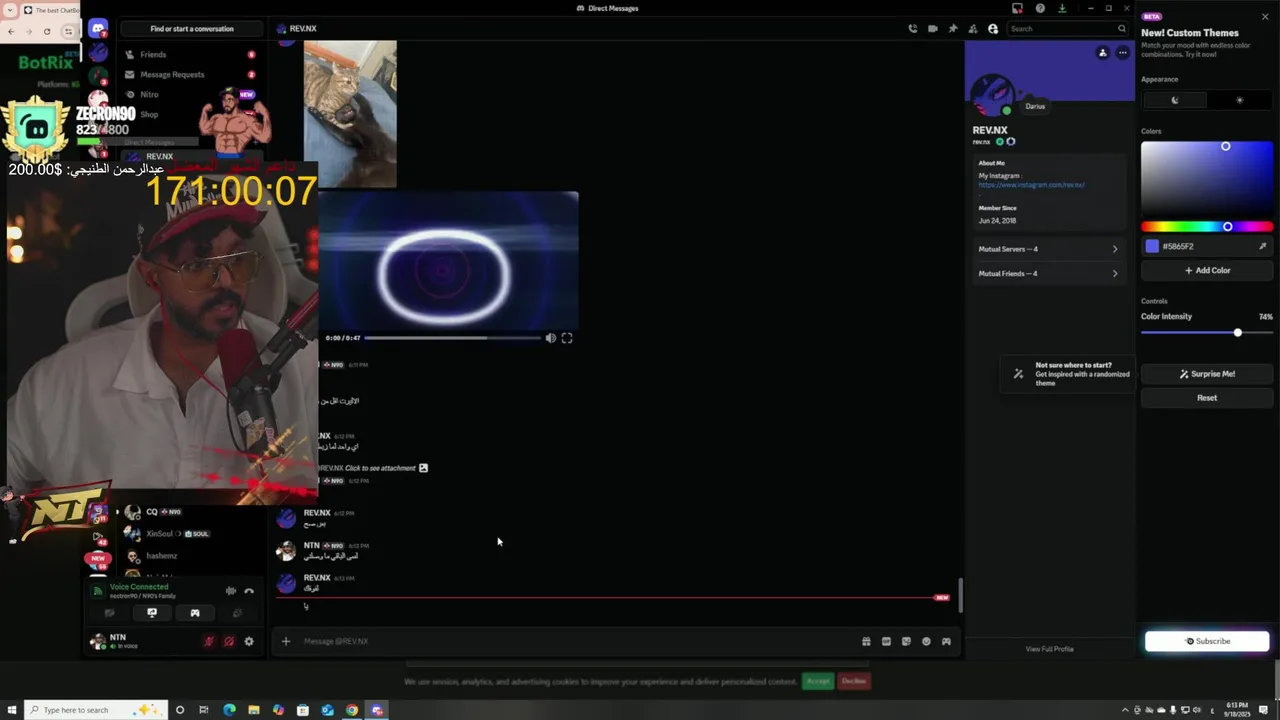Open the Discord Help icon

point(1040,8)
